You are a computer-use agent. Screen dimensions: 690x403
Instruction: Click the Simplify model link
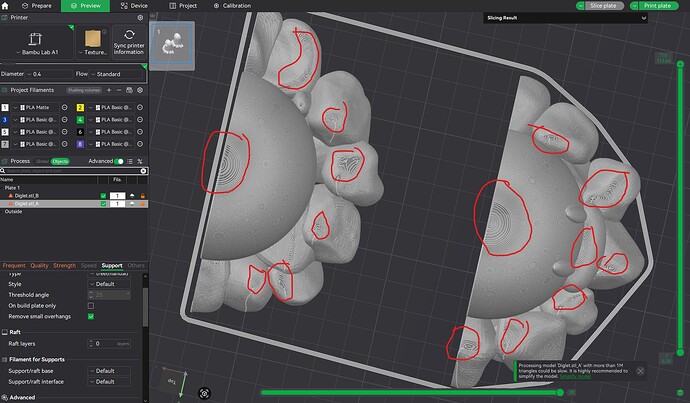tap(575, 377)
